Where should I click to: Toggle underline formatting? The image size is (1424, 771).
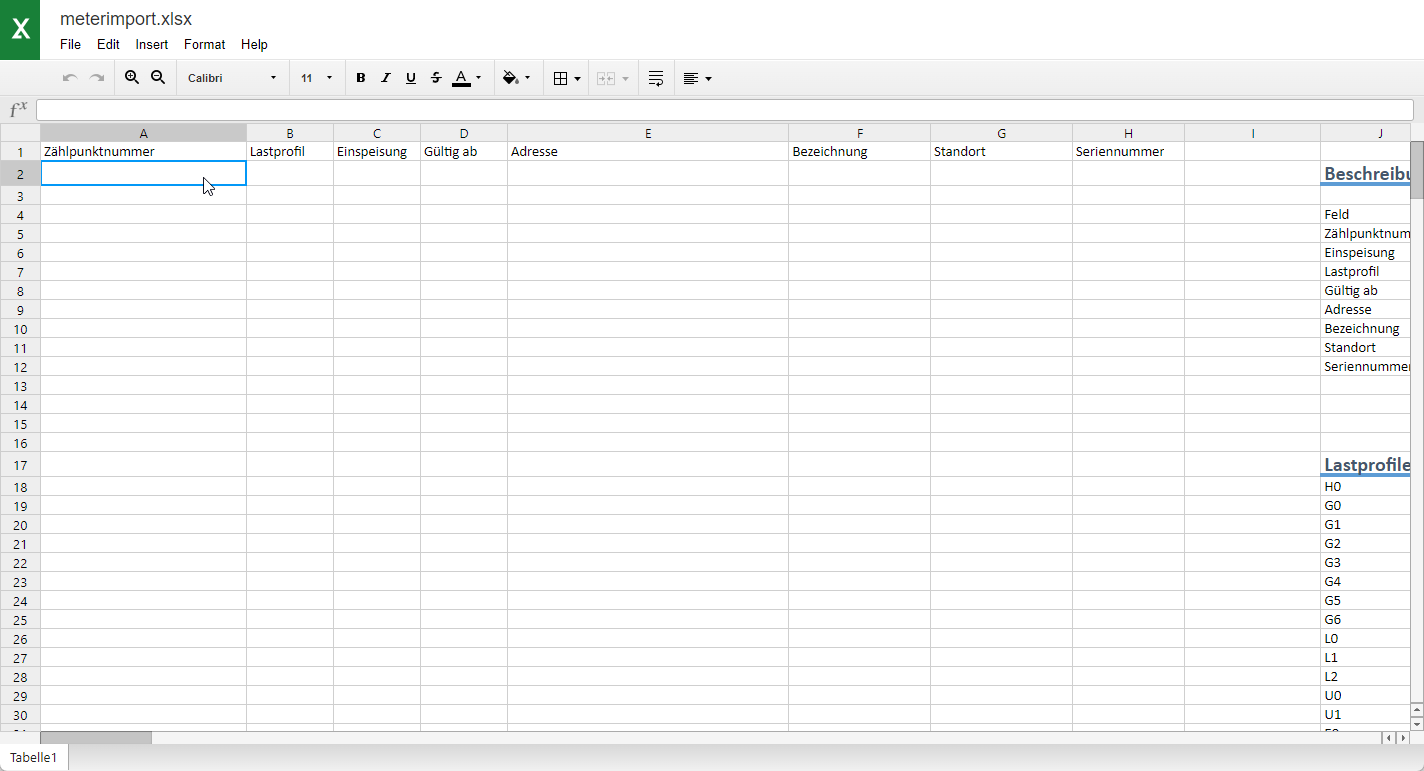(411, 78)
